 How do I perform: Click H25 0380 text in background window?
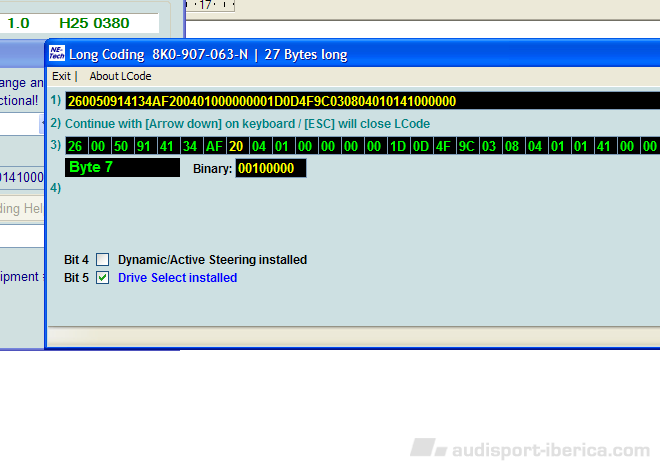94,23
